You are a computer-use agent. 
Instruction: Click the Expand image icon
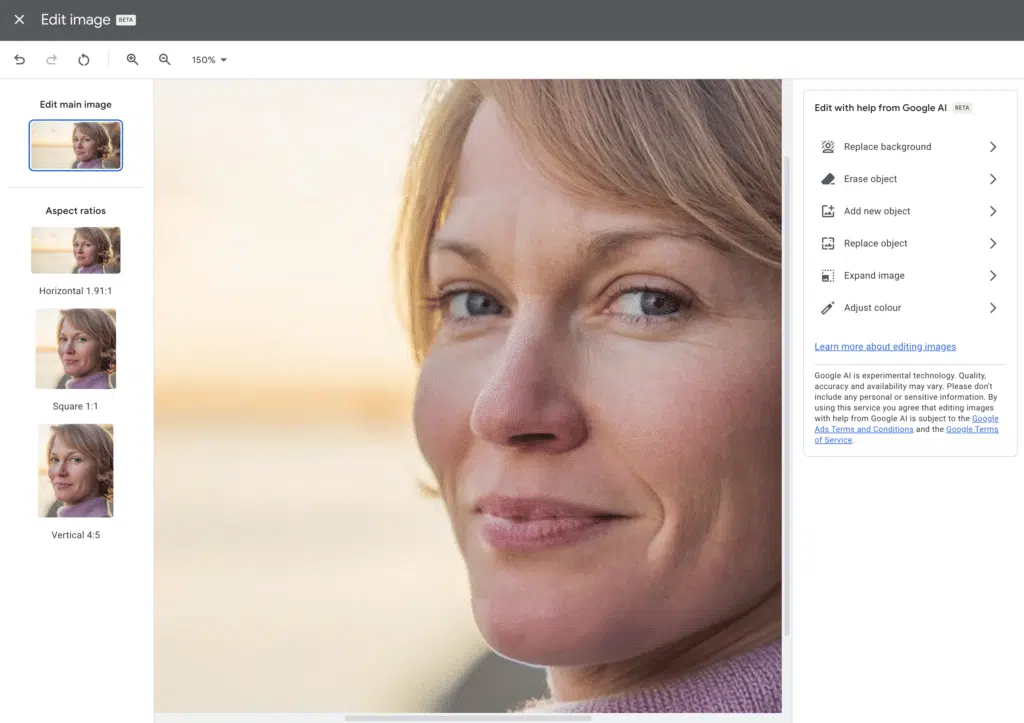(x=827, y=276)
